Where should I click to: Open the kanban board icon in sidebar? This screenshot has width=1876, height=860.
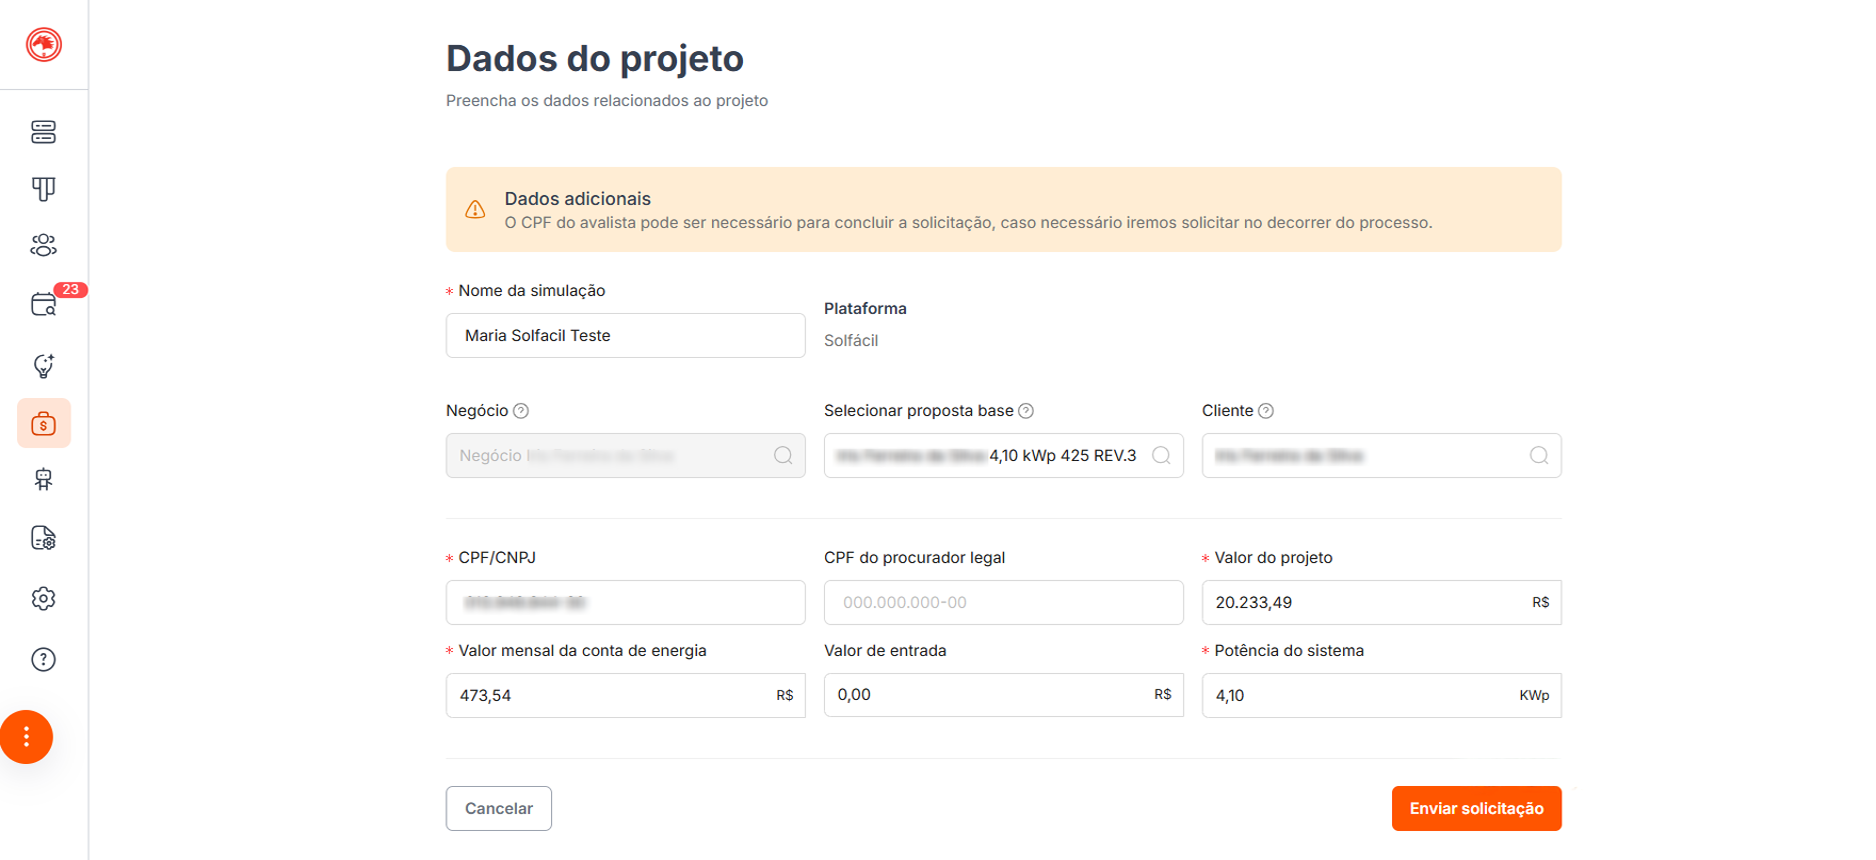coord(44,189)
